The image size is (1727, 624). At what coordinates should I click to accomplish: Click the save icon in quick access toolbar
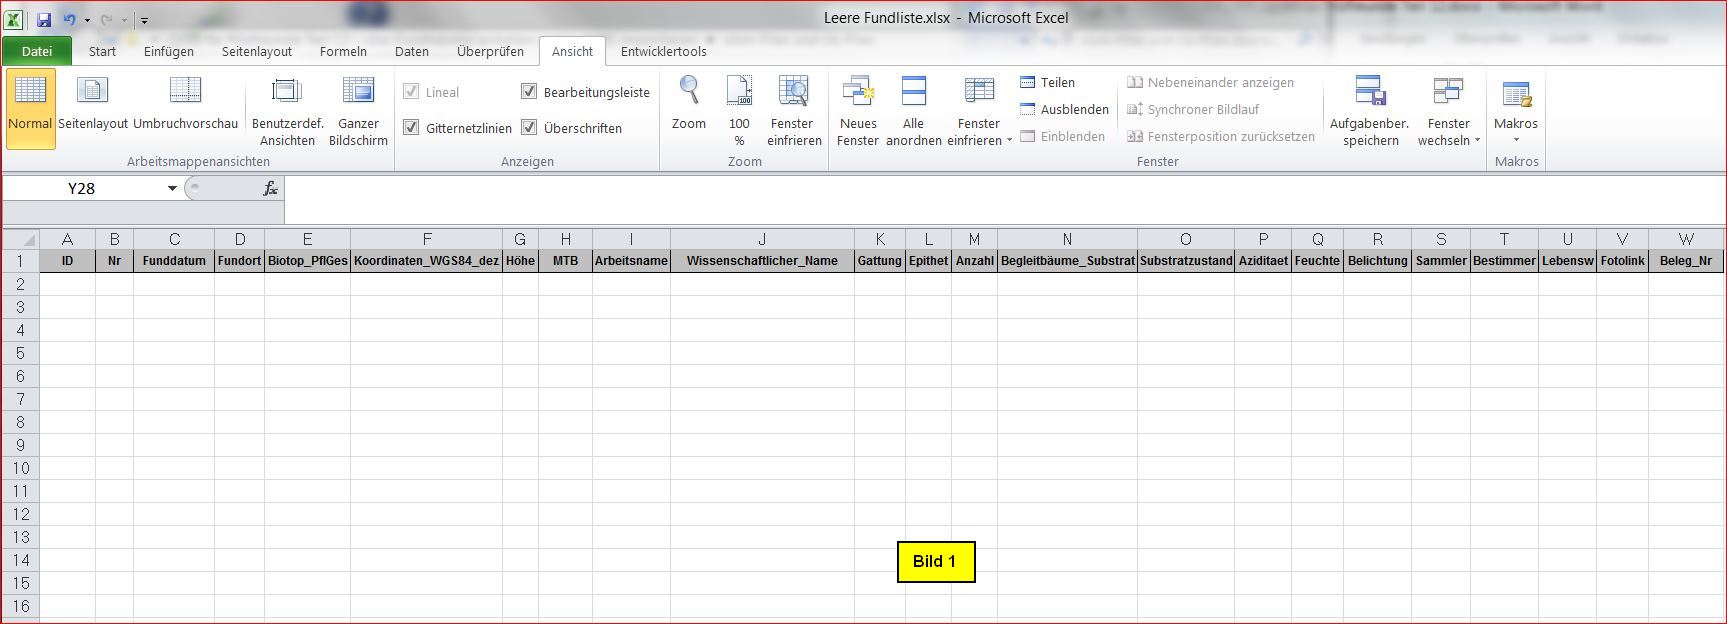pyautogui.click(x=44, y=19)
